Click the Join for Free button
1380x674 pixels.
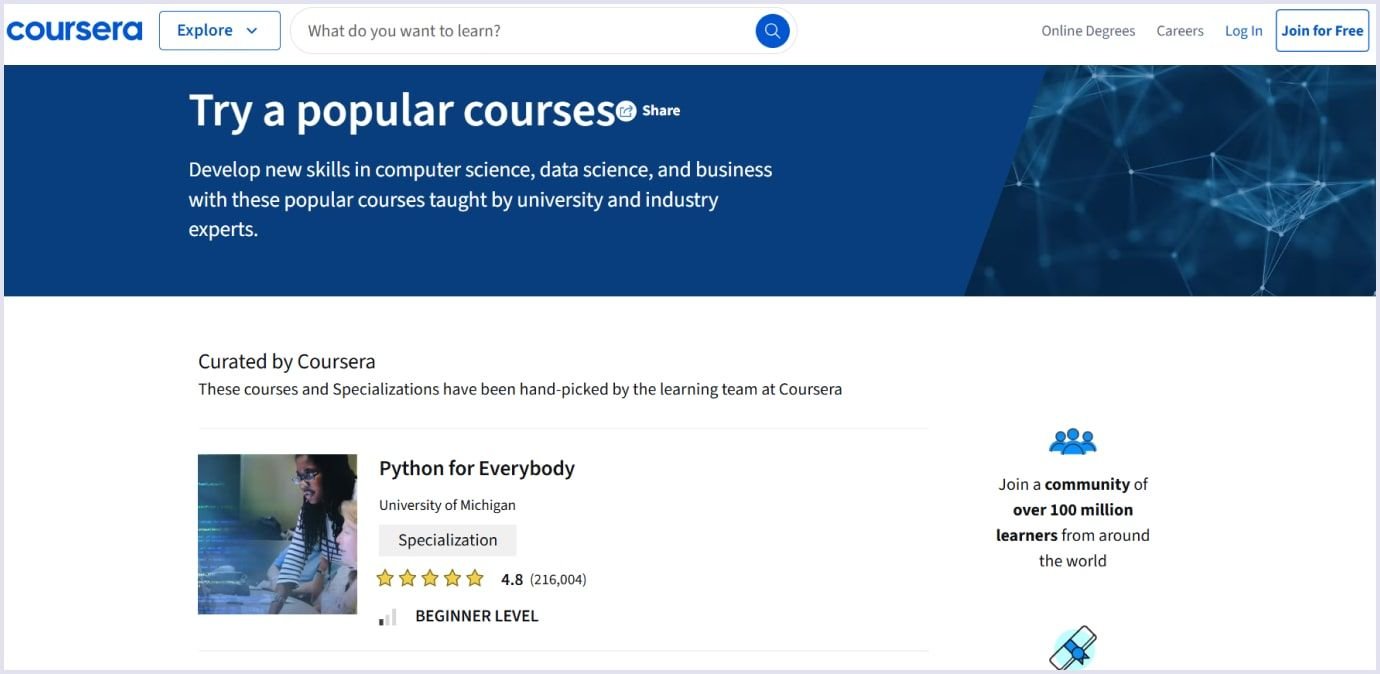1322,30
